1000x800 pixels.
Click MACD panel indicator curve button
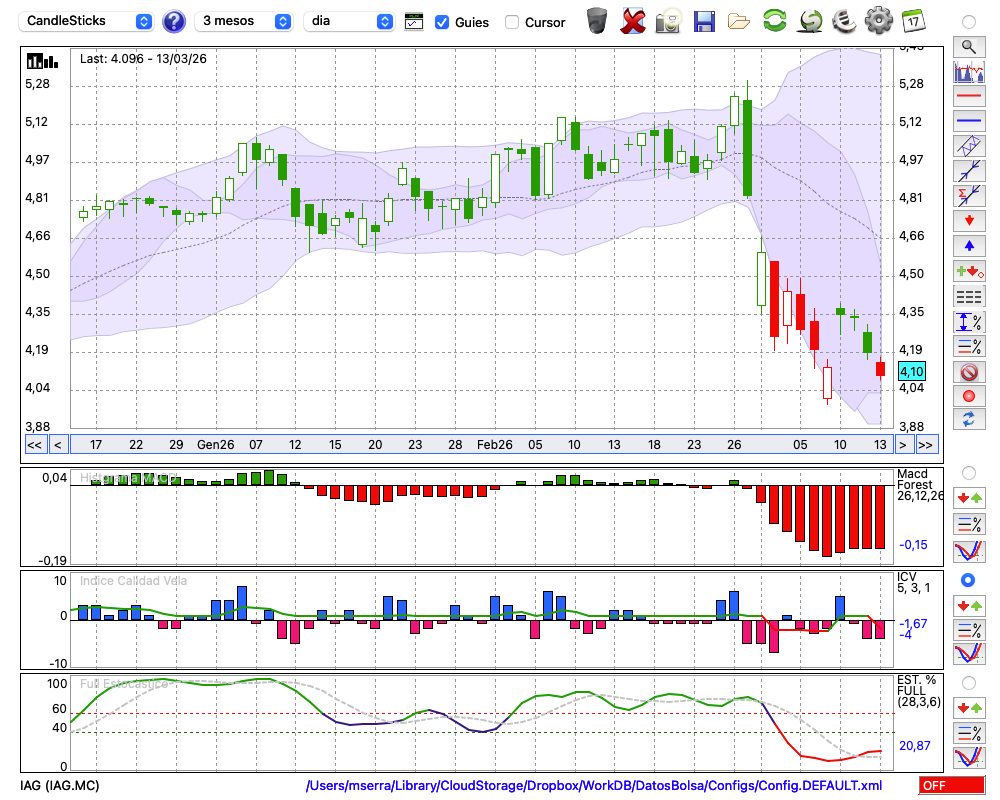(x=969, y=551)
